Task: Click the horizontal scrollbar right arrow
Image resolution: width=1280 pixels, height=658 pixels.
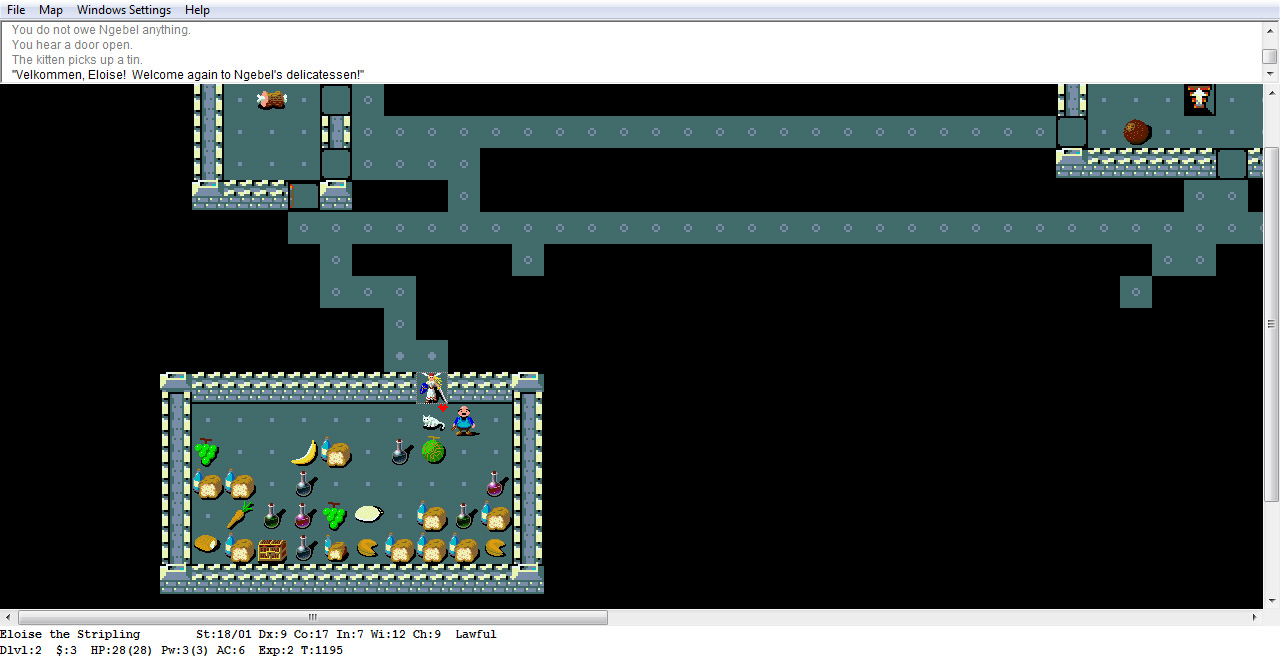Action: click(x=1254, y=617)
